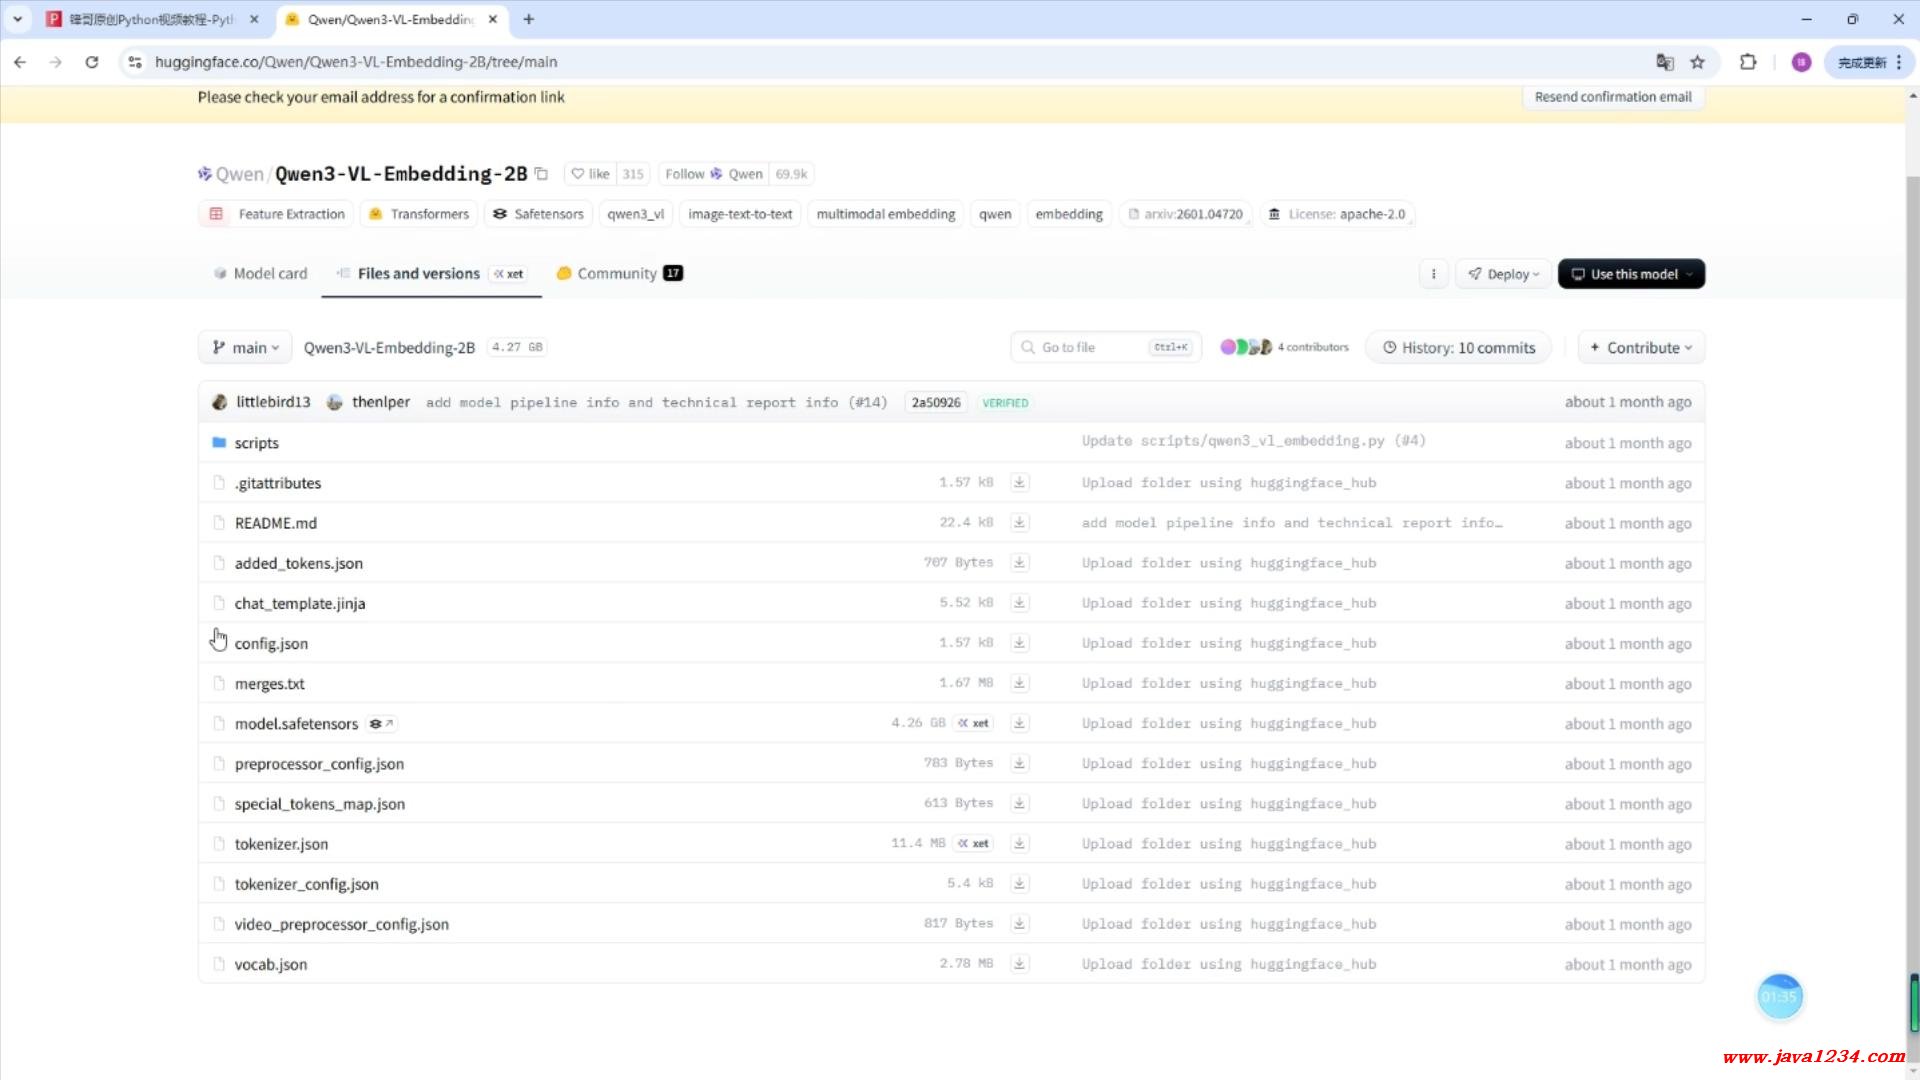Switch to the Model card tab

tap(260, 274)
